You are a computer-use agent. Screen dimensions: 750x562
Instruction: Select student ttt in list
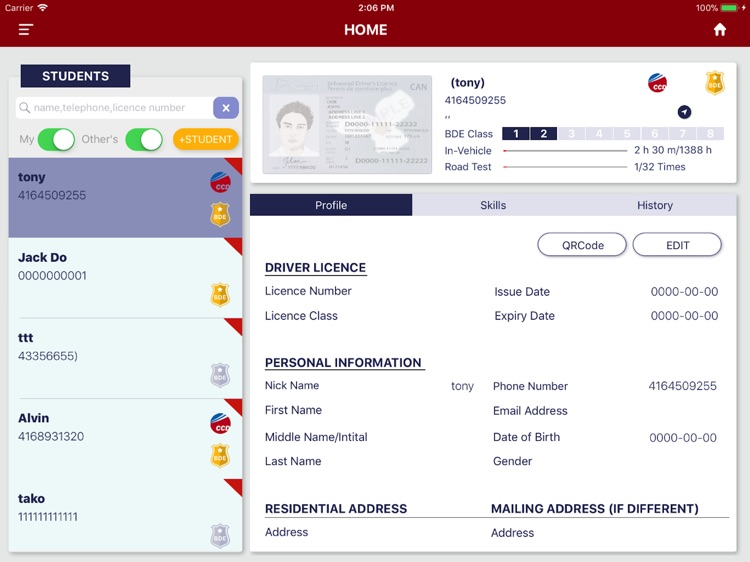tap(125, 358)
